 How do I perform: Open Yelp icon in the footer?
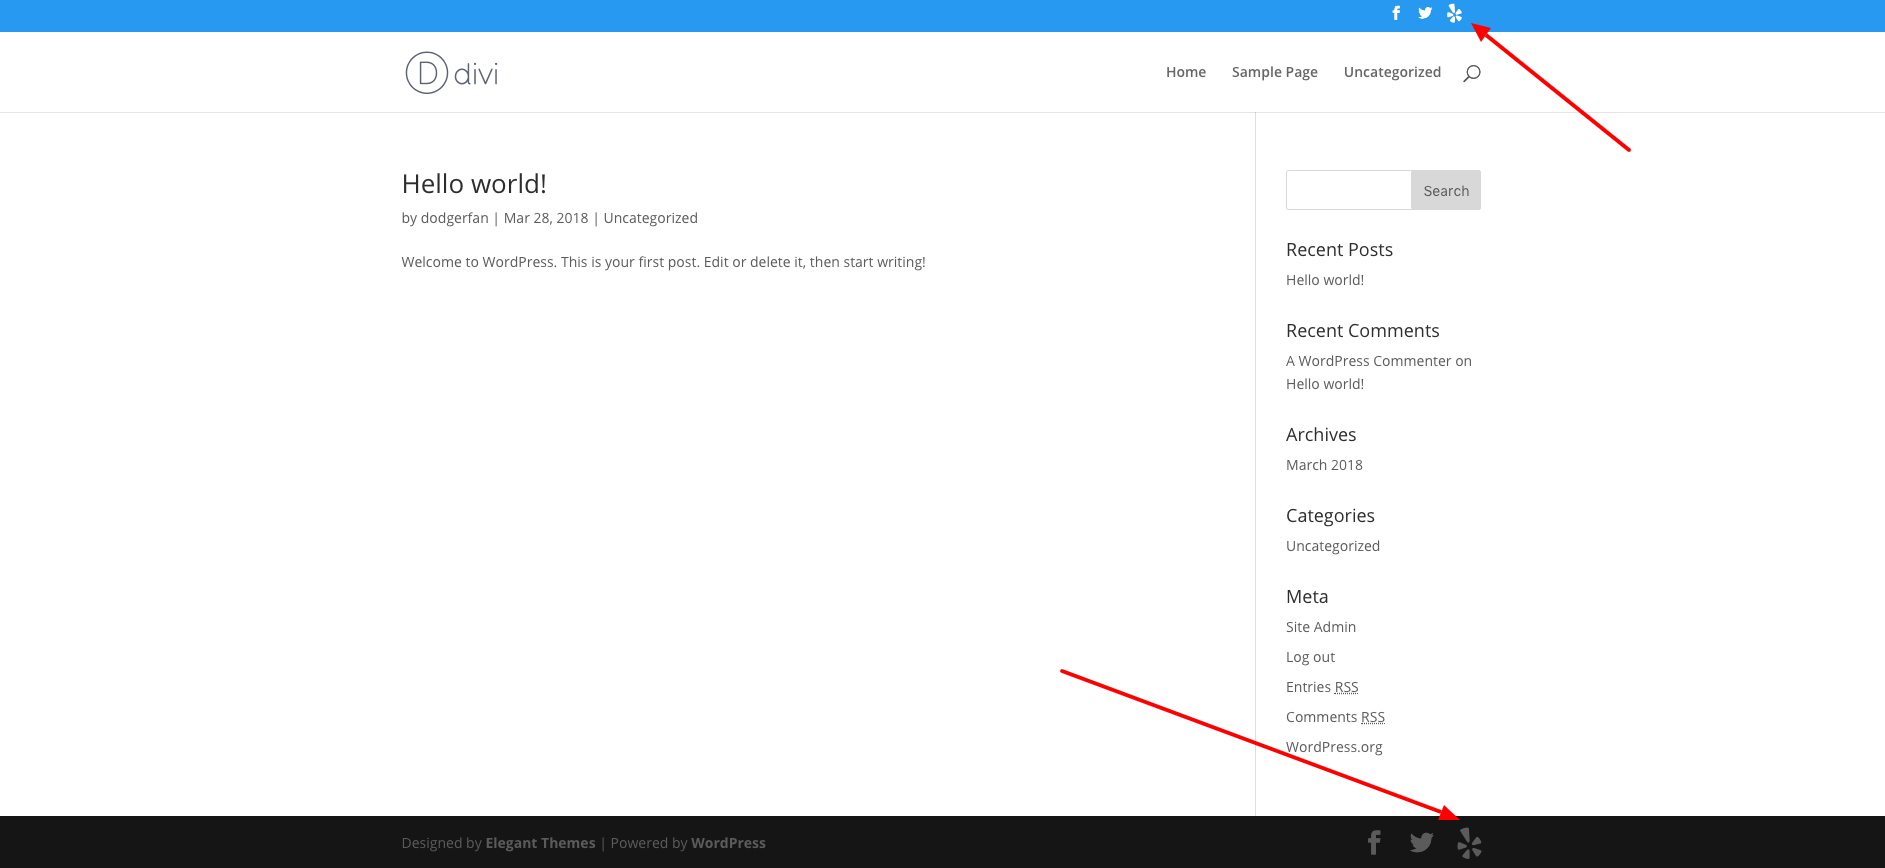pos(1469,843)
